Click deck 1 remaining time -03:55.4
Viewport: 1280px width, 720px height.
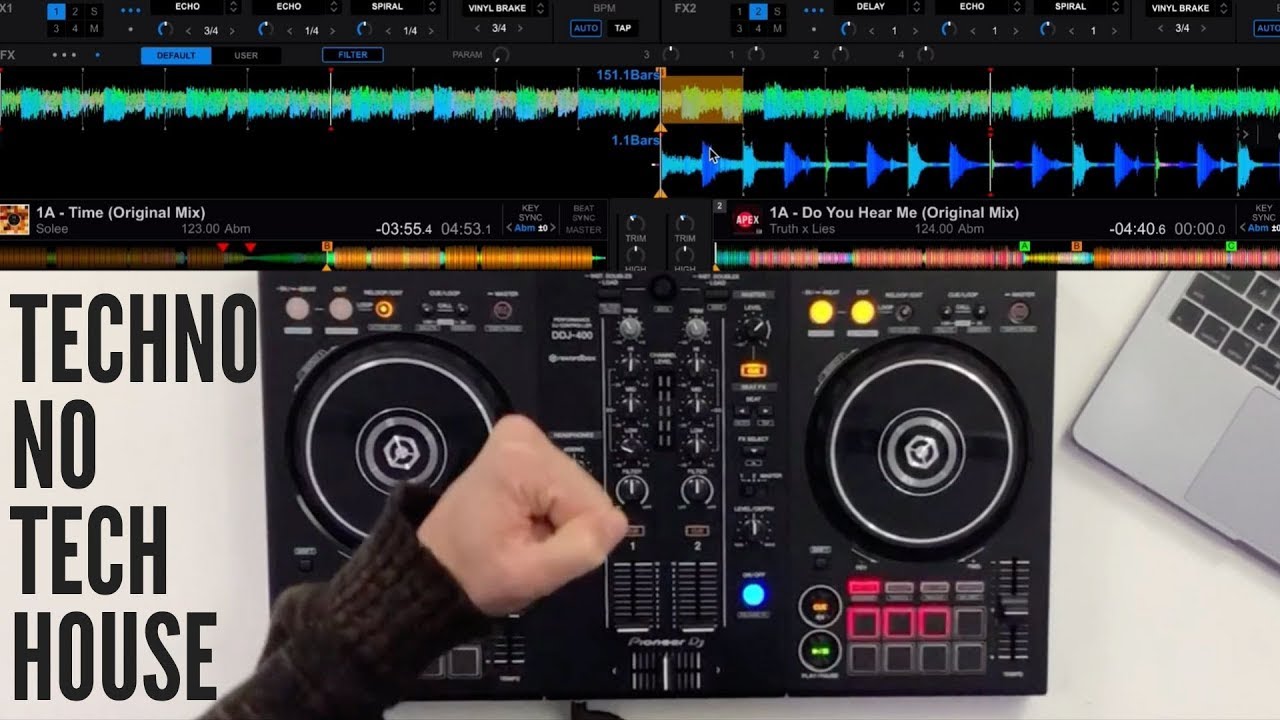click(x=404, y=229)
